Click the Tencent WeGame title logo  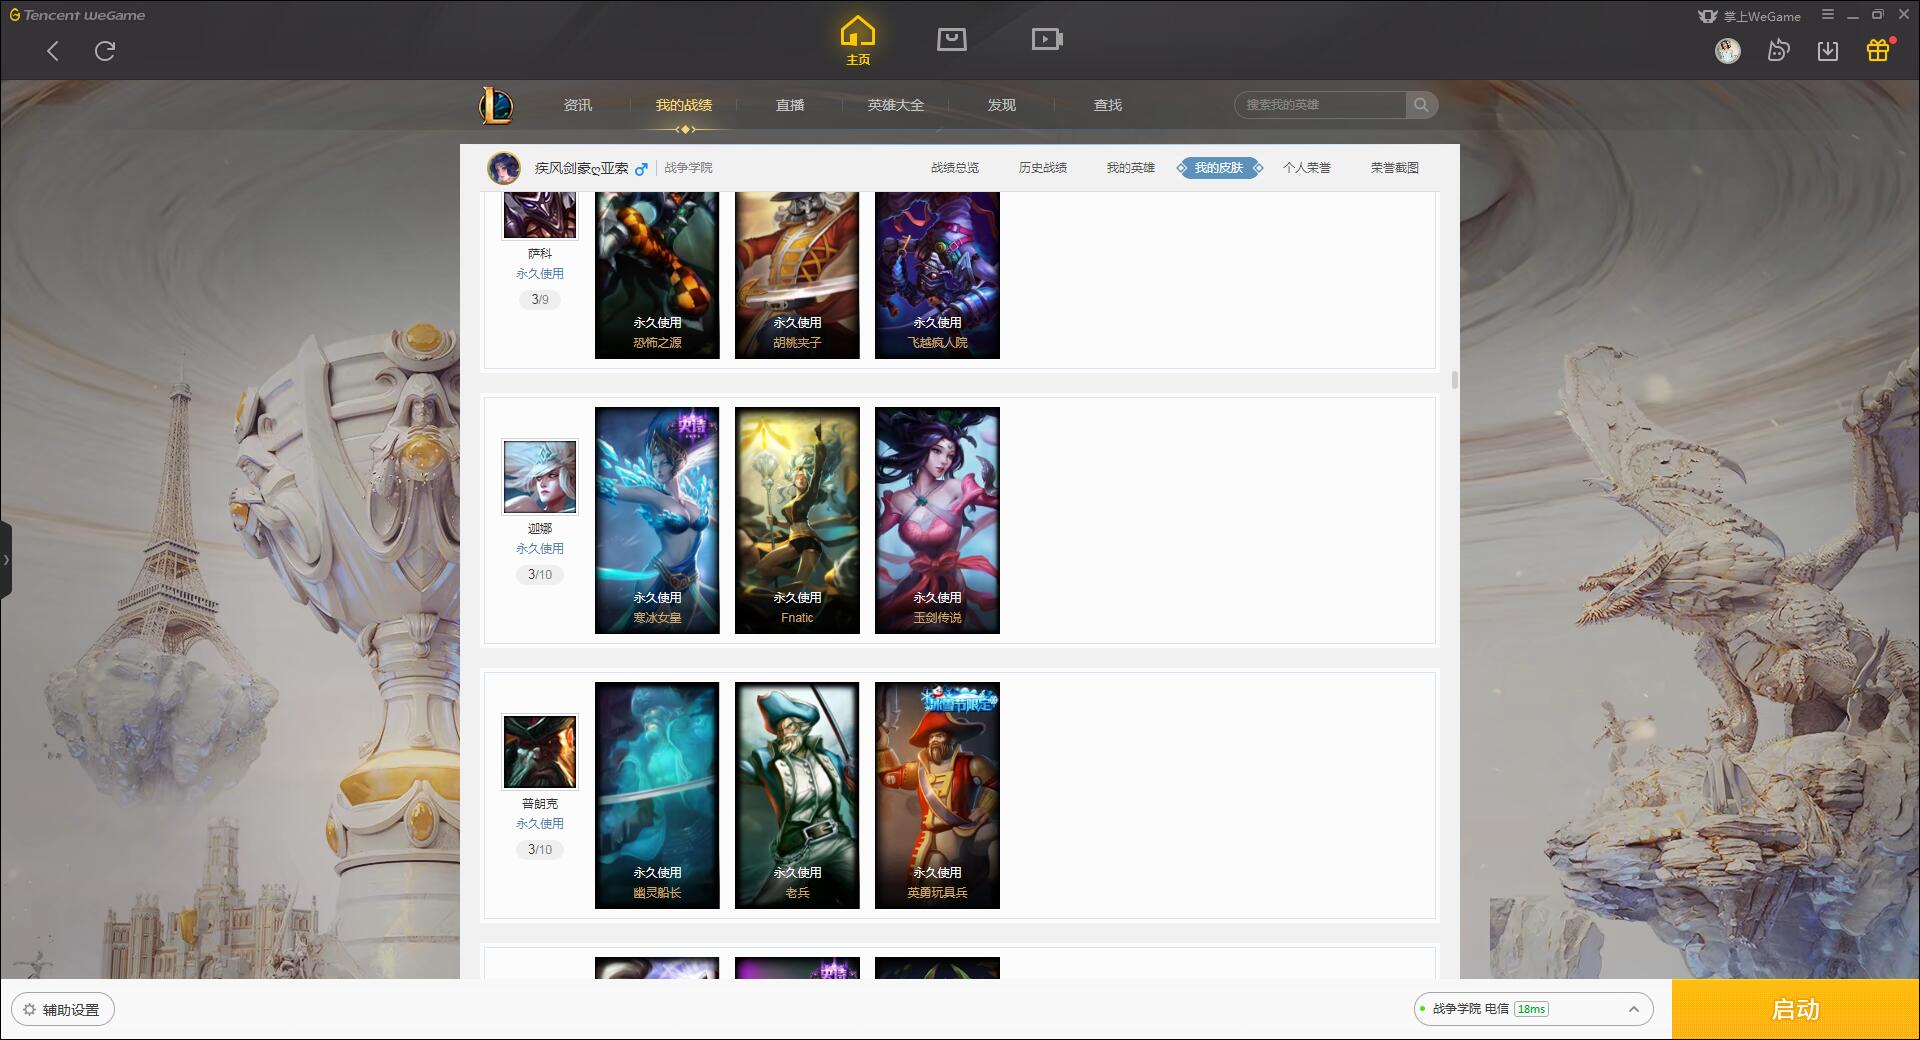point(77,15)
